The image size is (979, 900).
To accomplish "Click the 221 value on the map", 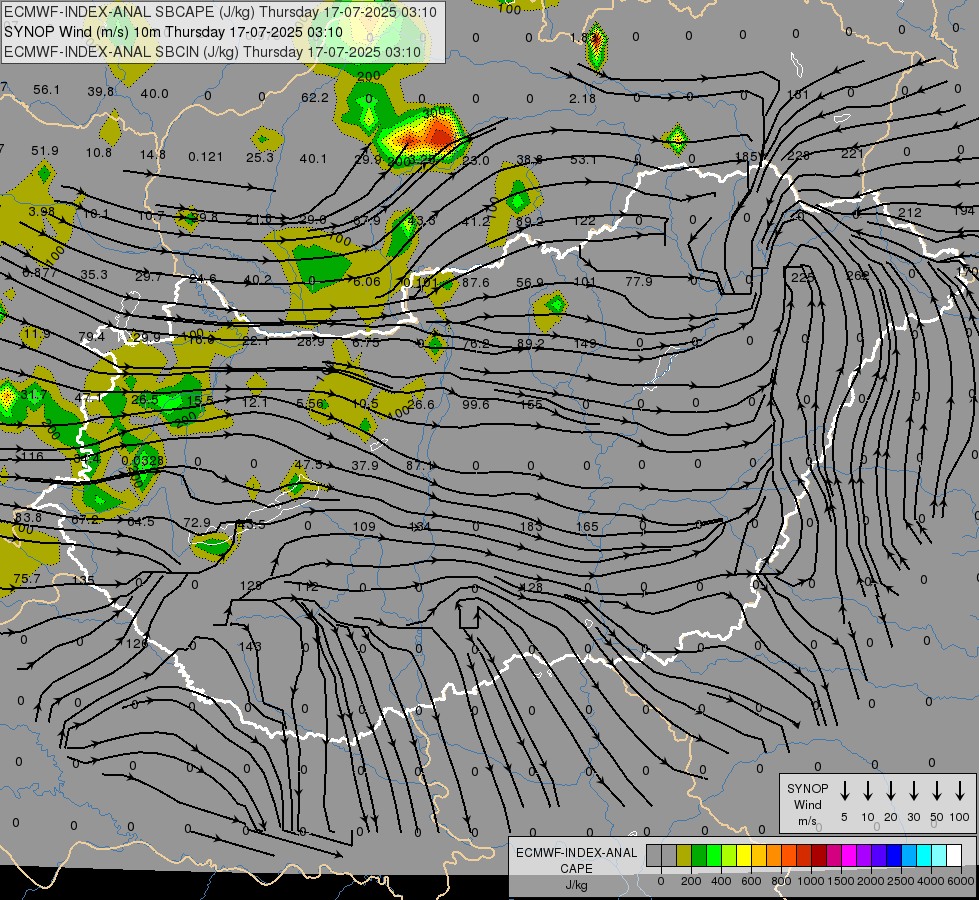I will point(852,154).
